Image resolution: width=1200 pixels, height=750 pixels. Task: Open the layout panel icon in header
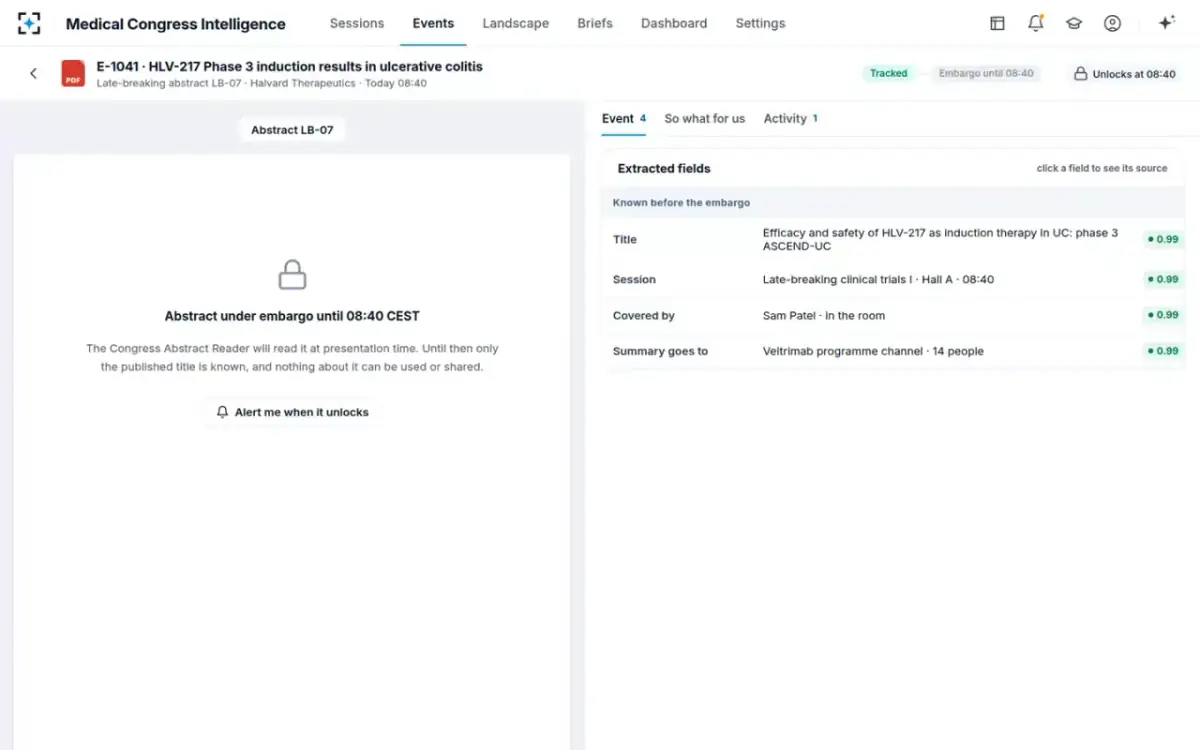click(x=997, y=23)
